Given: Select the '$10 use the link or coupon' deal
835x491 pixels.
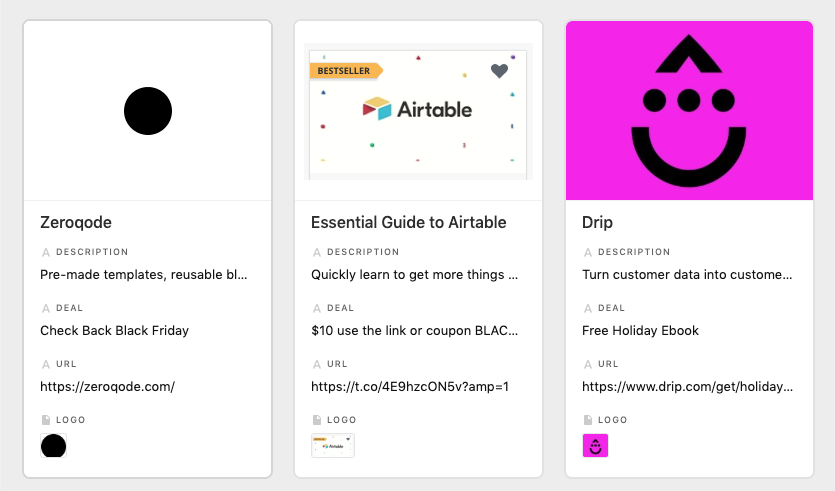Looking at the screenshot, I should coord(415,331).
